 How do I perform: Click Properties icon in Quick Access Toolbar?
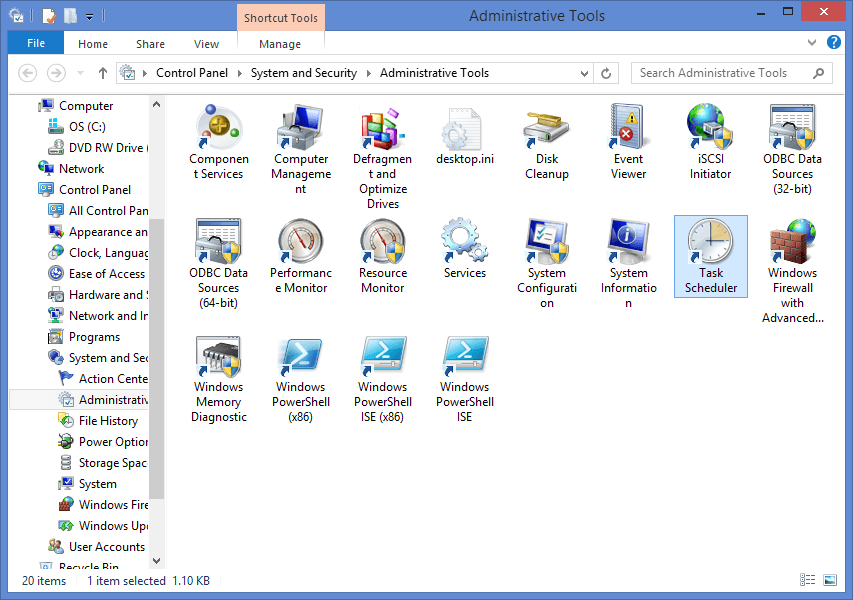pyautogui.click(x=49, y=17)
